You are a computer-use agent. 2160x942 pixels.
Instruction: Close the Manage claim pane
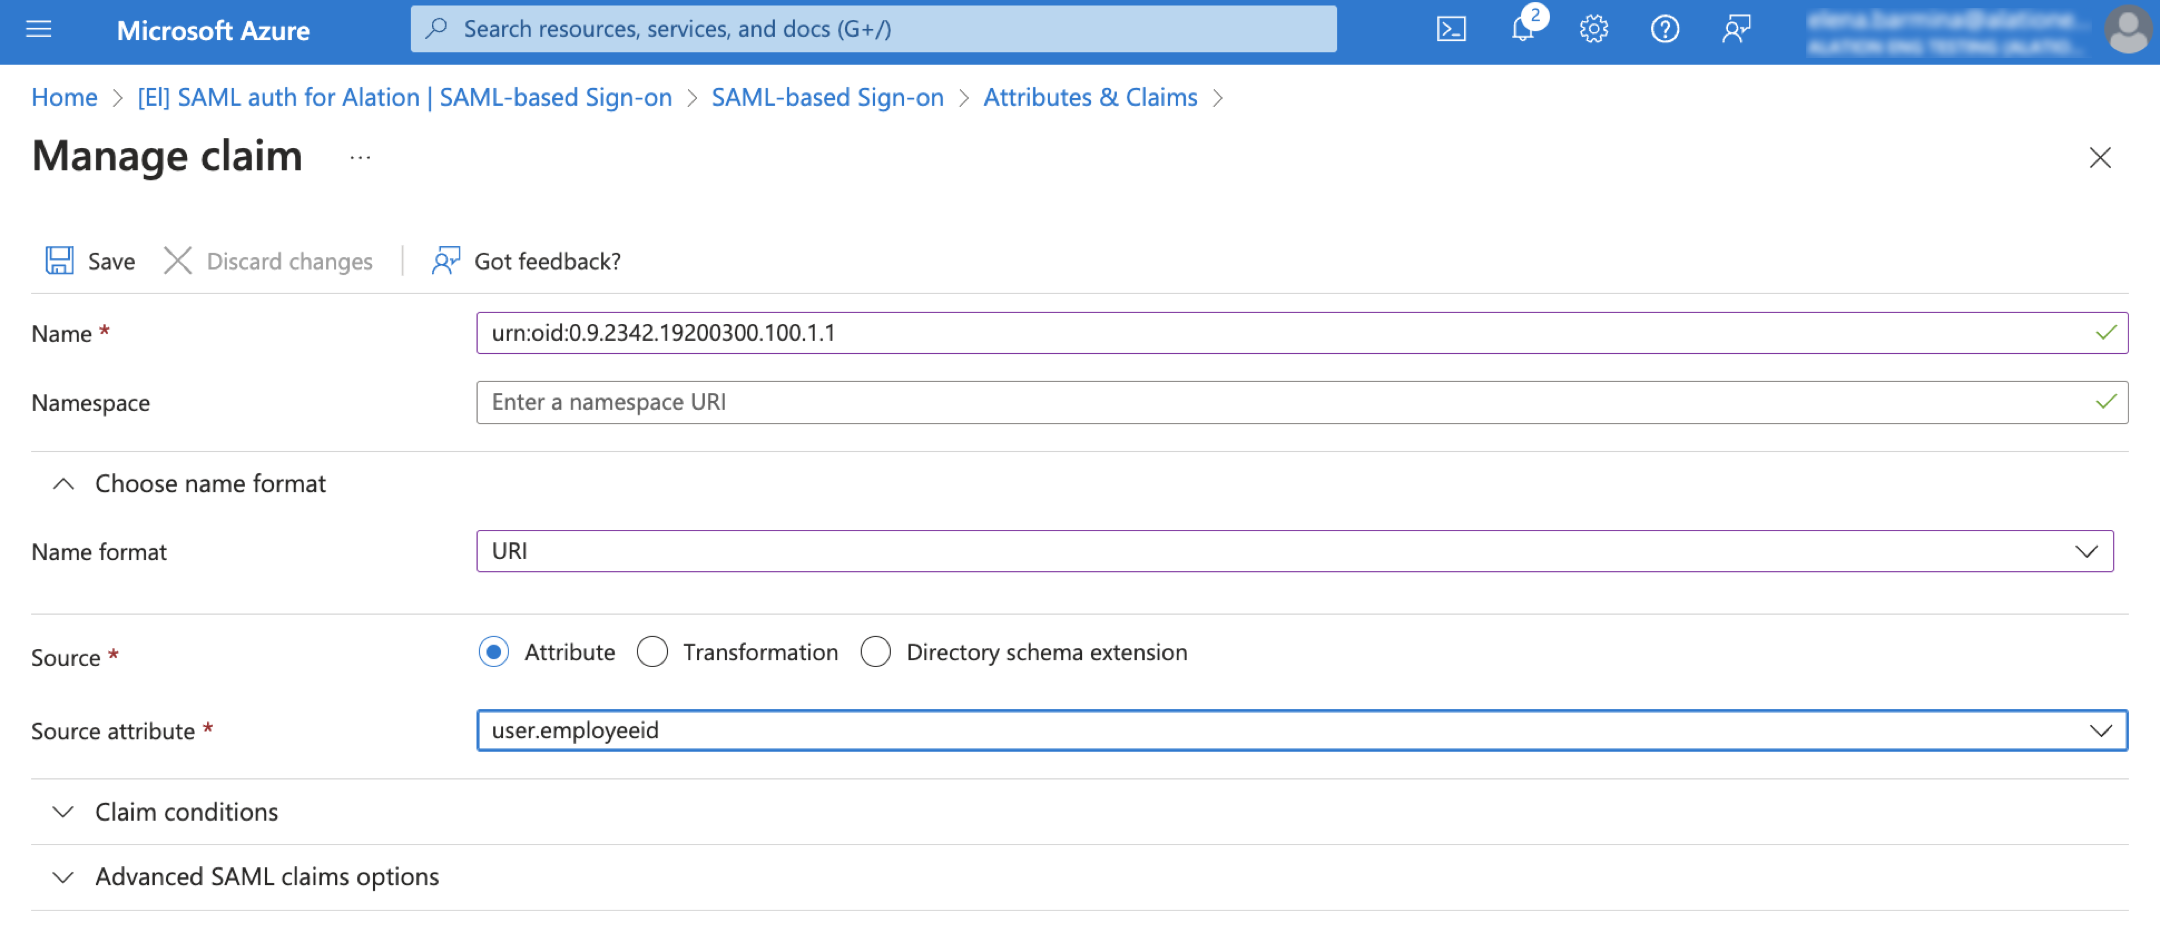click(x=2100, y=157)
